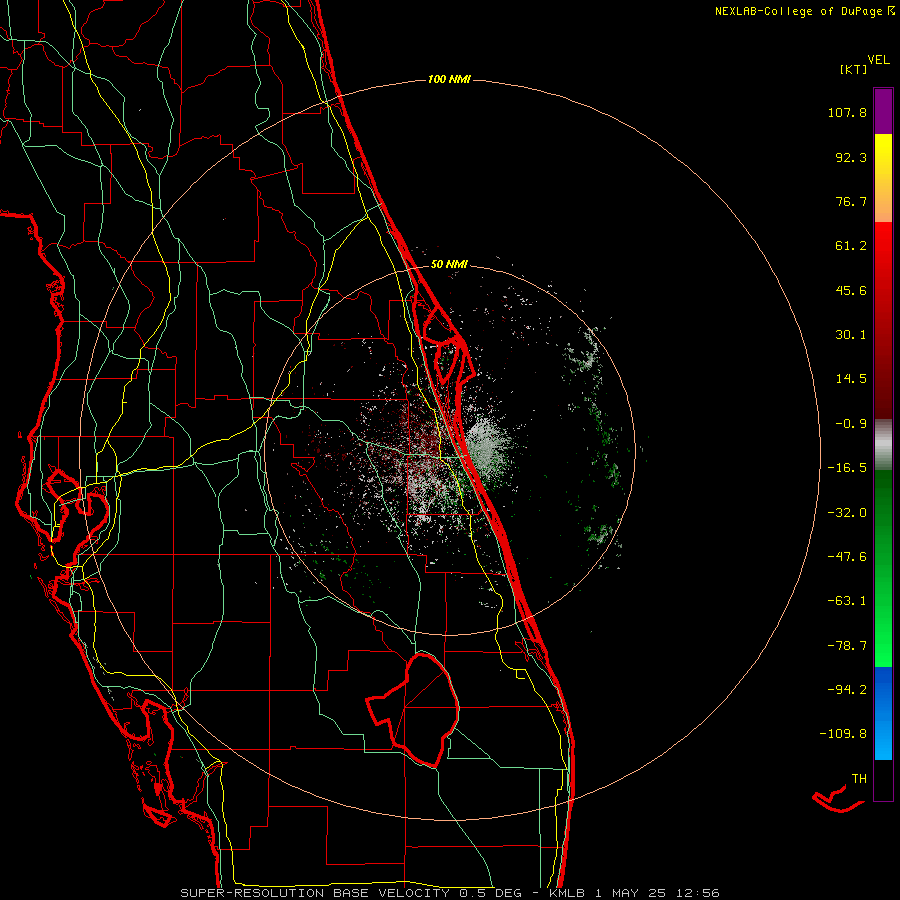Select the 45.6 legend value

pyautogui.click(x=851, y=290)
